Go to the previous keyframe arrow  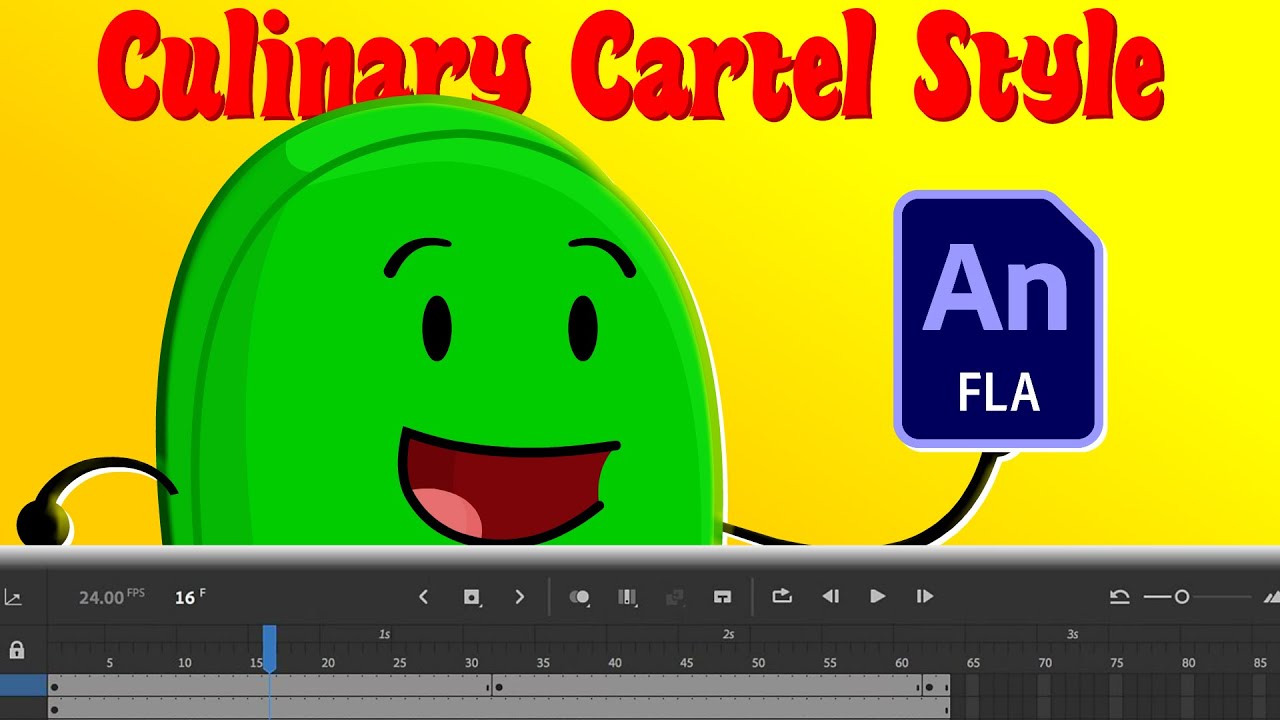coord(423,597)
